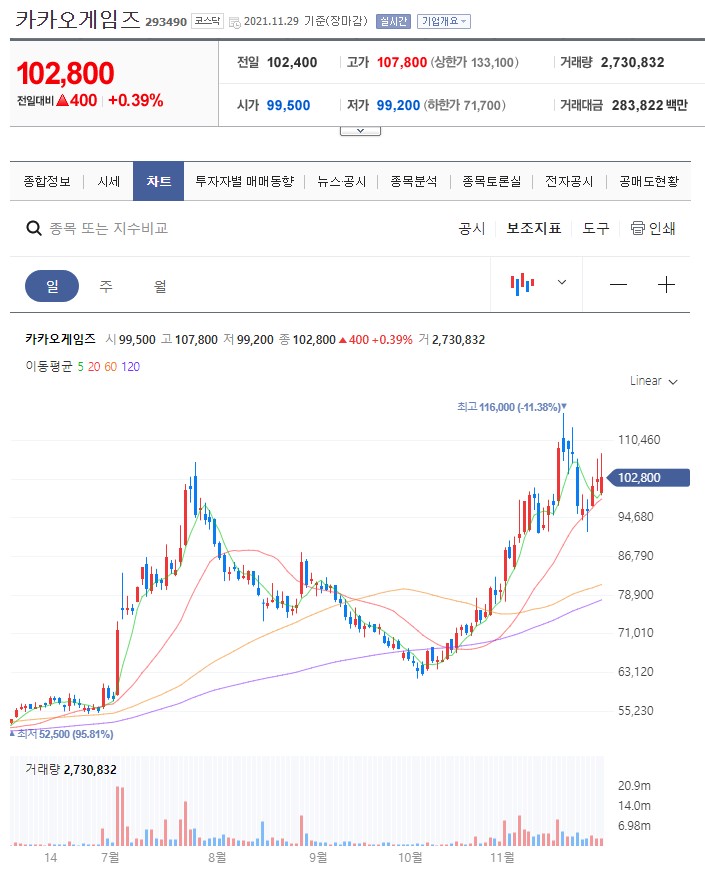The image size is (705, 884).
Task: Zoom out chart with minus icon
Action: pos(618,285)
